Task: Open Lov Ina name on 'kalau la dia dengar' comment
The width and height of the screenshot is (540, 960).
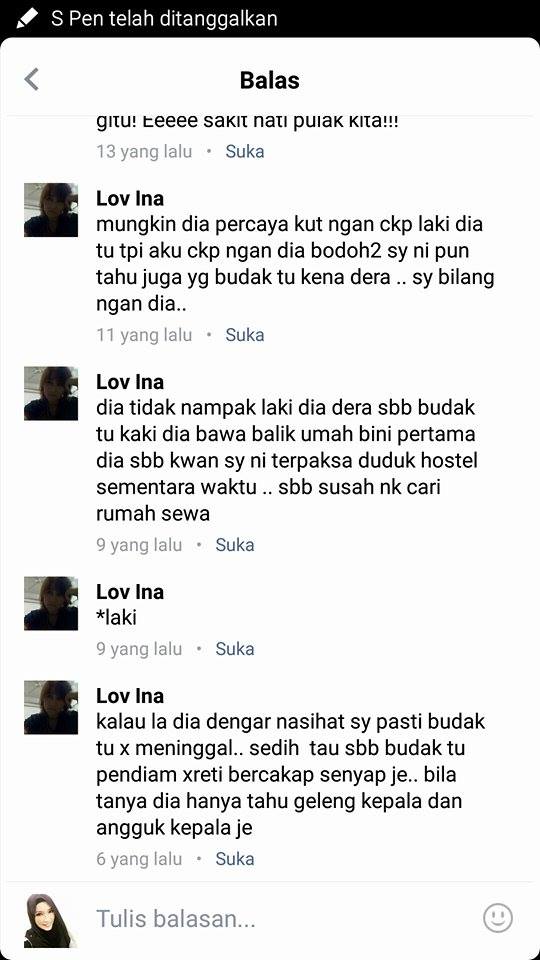Action: 130,696
